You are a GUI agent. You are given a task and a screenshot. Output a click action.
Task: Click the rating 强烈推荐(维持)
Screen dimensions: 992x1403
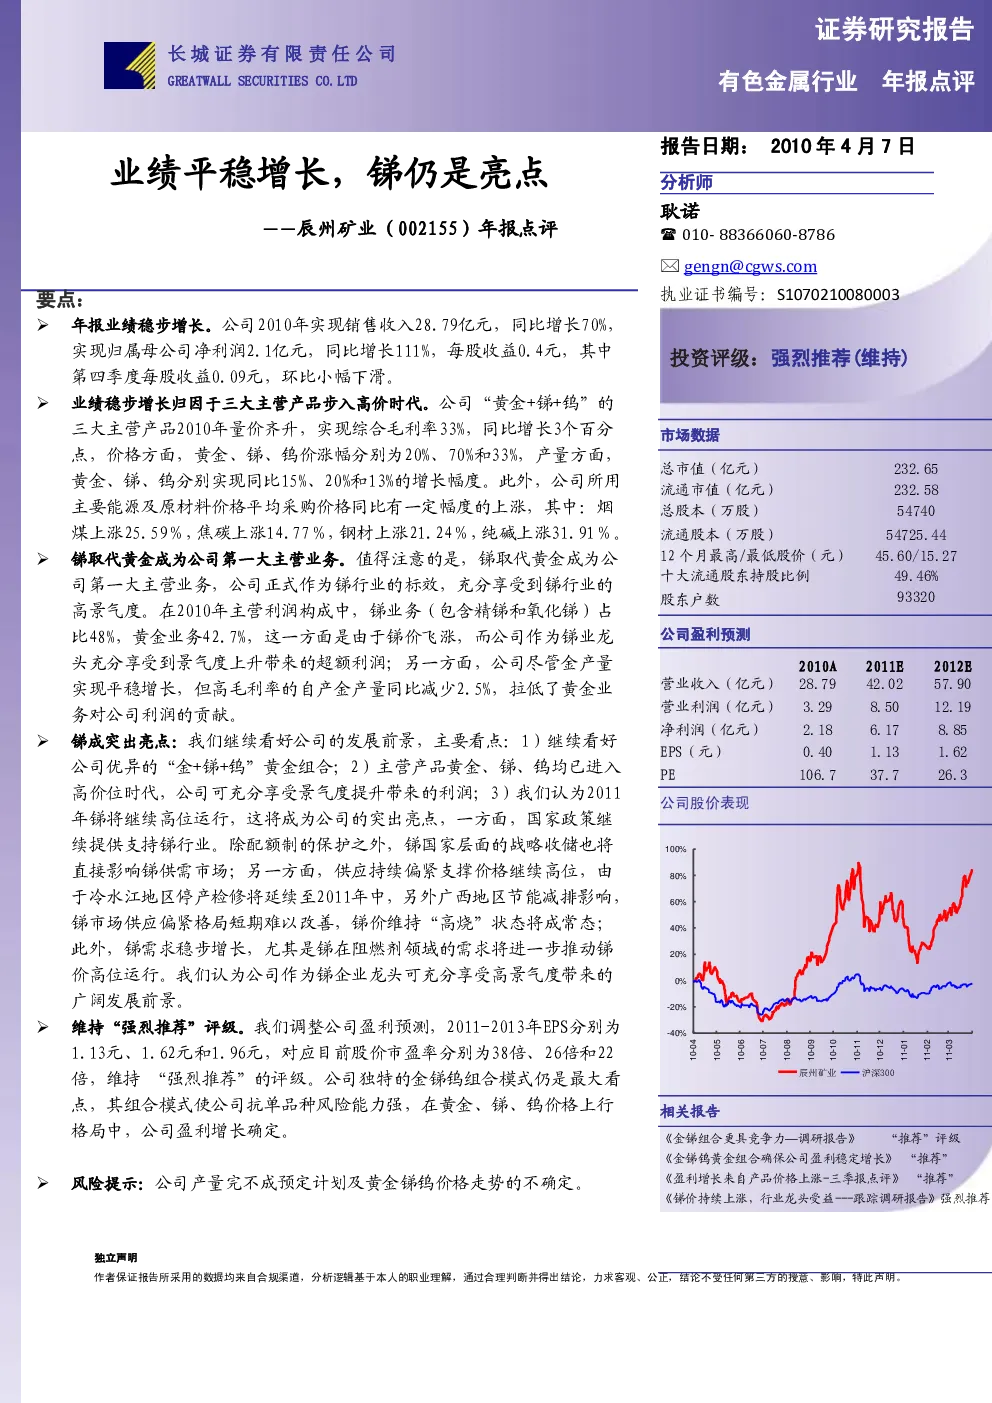pyautogui.click(x=839, y=358)
